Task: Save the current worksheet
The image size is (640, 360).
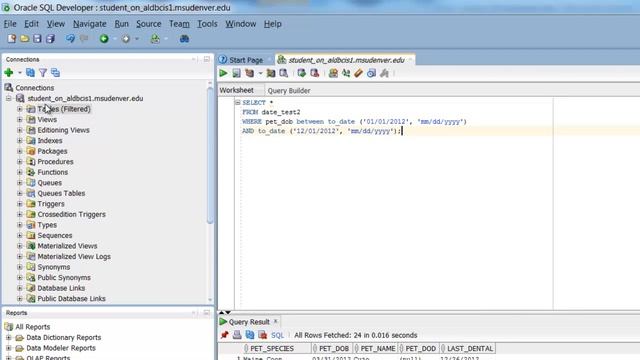Action: (x=37, y=39)
